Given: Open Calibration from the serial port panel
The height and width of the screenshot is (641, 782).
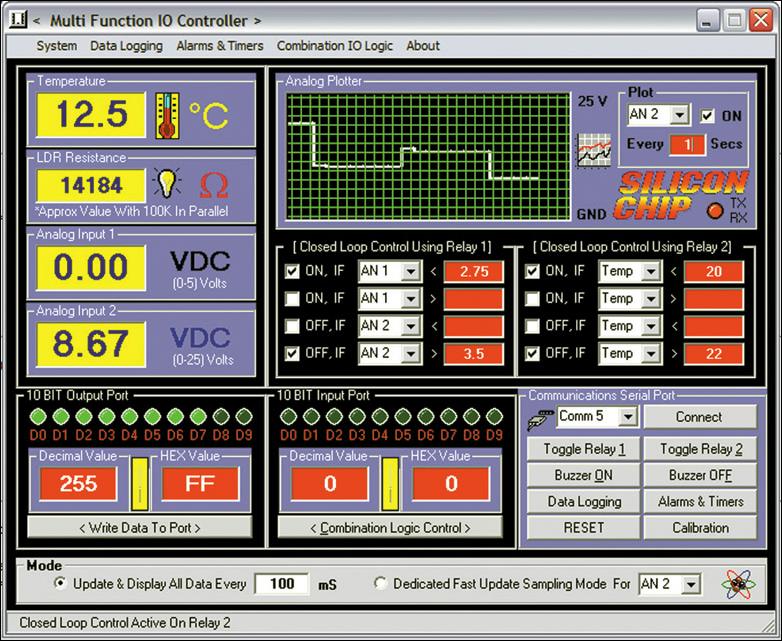Looking at the screenshot, I should [x=700, y=528].
